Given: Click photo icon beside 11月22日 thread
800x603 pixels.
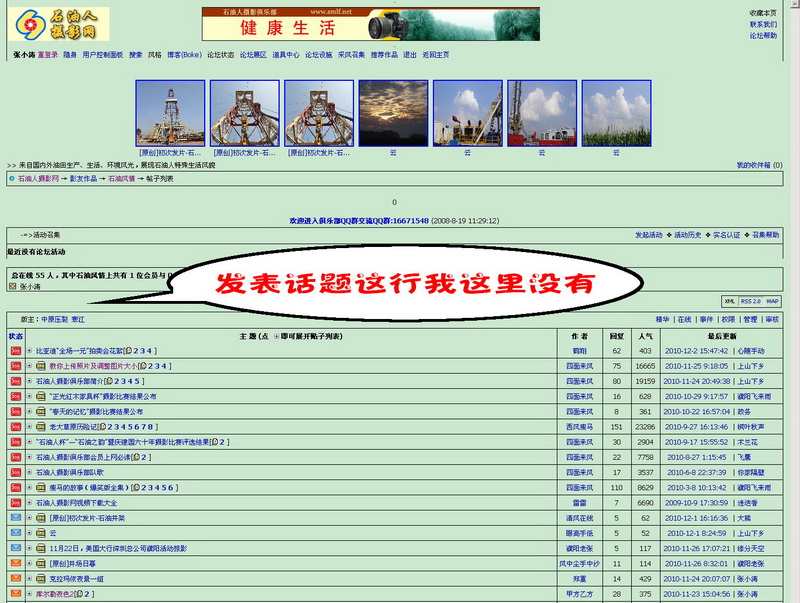Looking at the screenshot, I should click(x=41, y=548).
